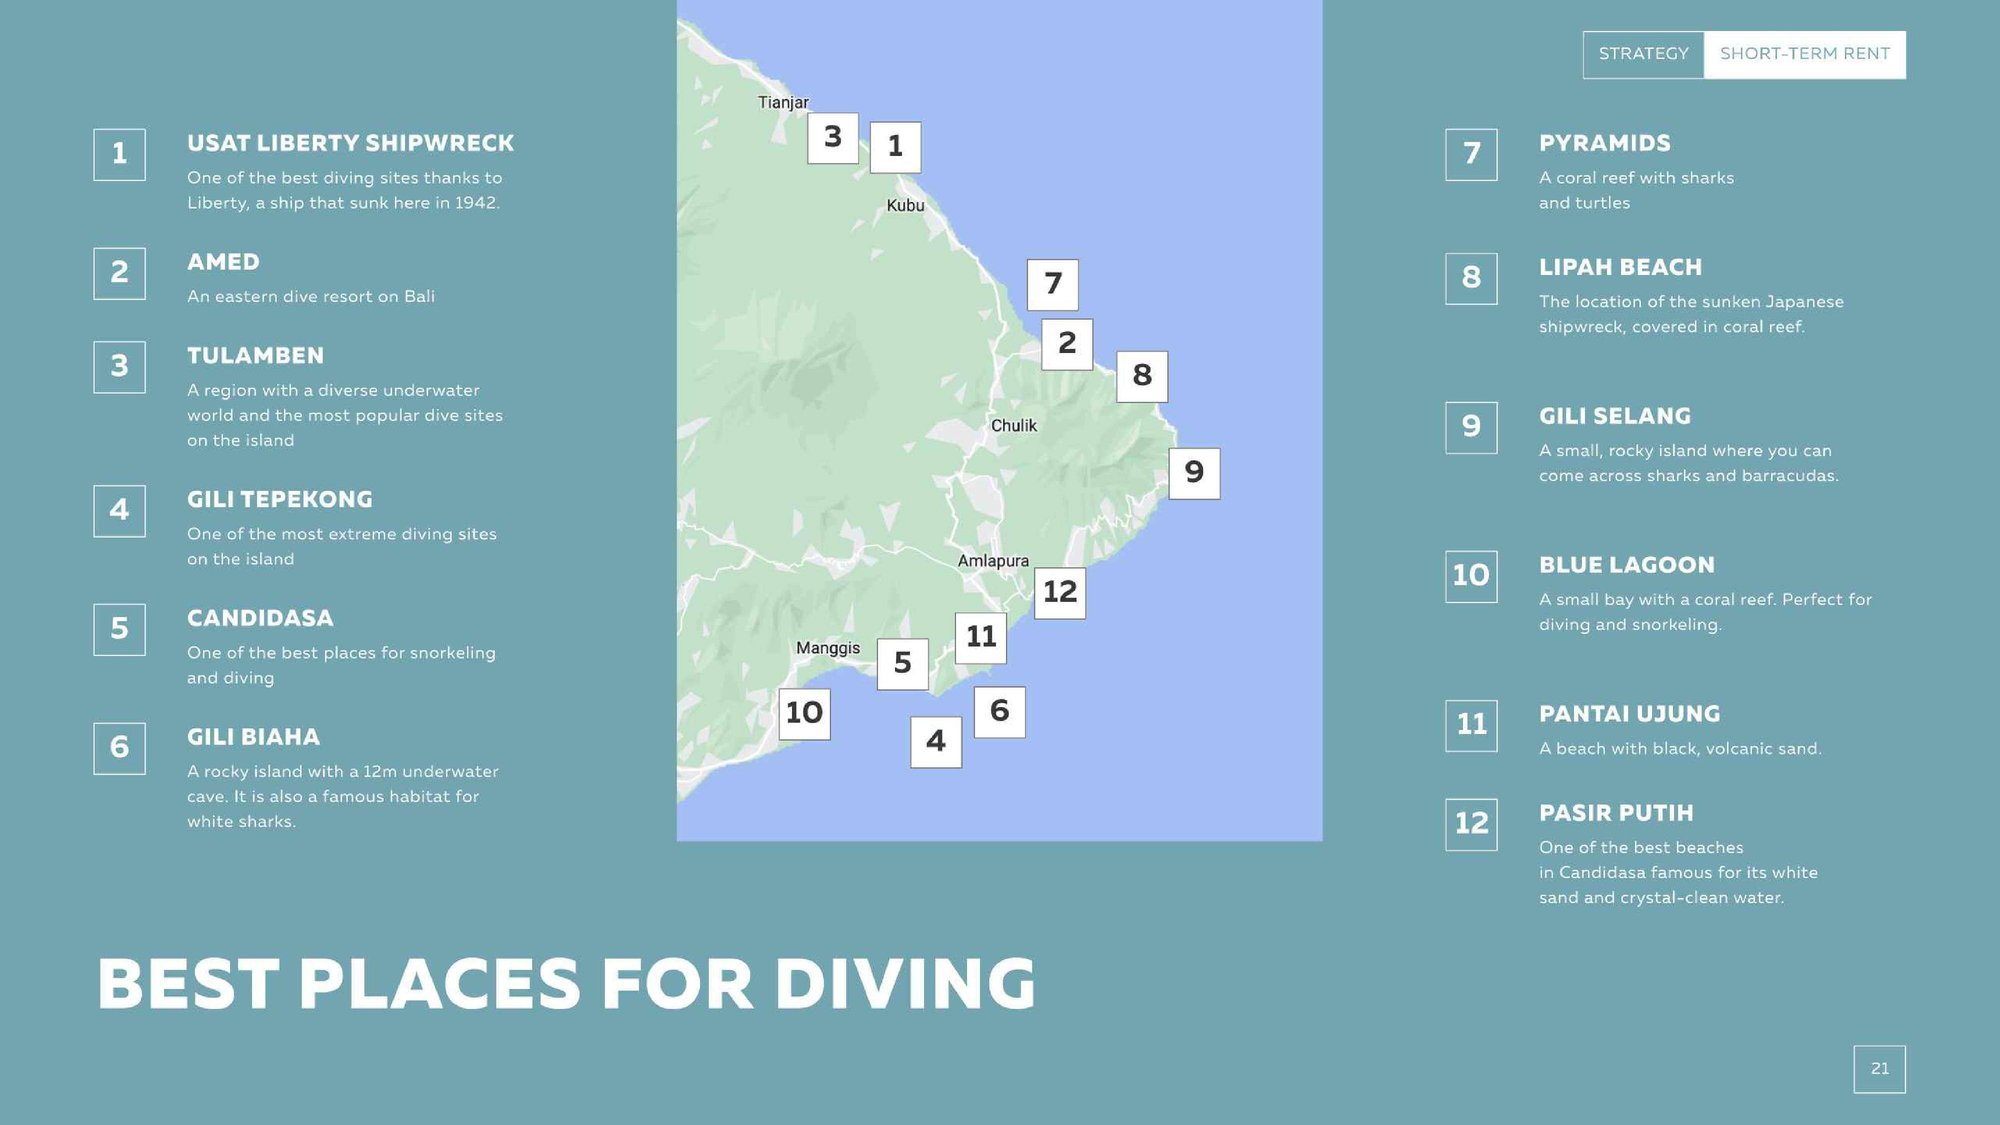This screenshot has width=2000, height=1125.
Task: Open the STRATEGY tab
Action: (x=1643, y=54)
